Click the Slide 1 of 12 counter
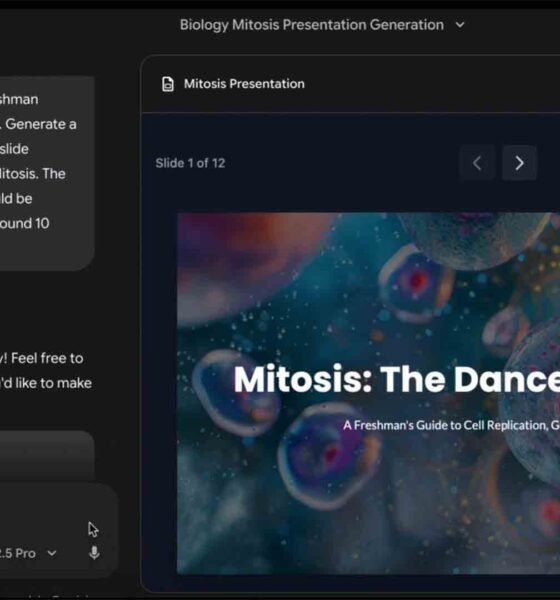Image resolution: width=560 pixels, height=600 pixels. [x=190, y=163]
